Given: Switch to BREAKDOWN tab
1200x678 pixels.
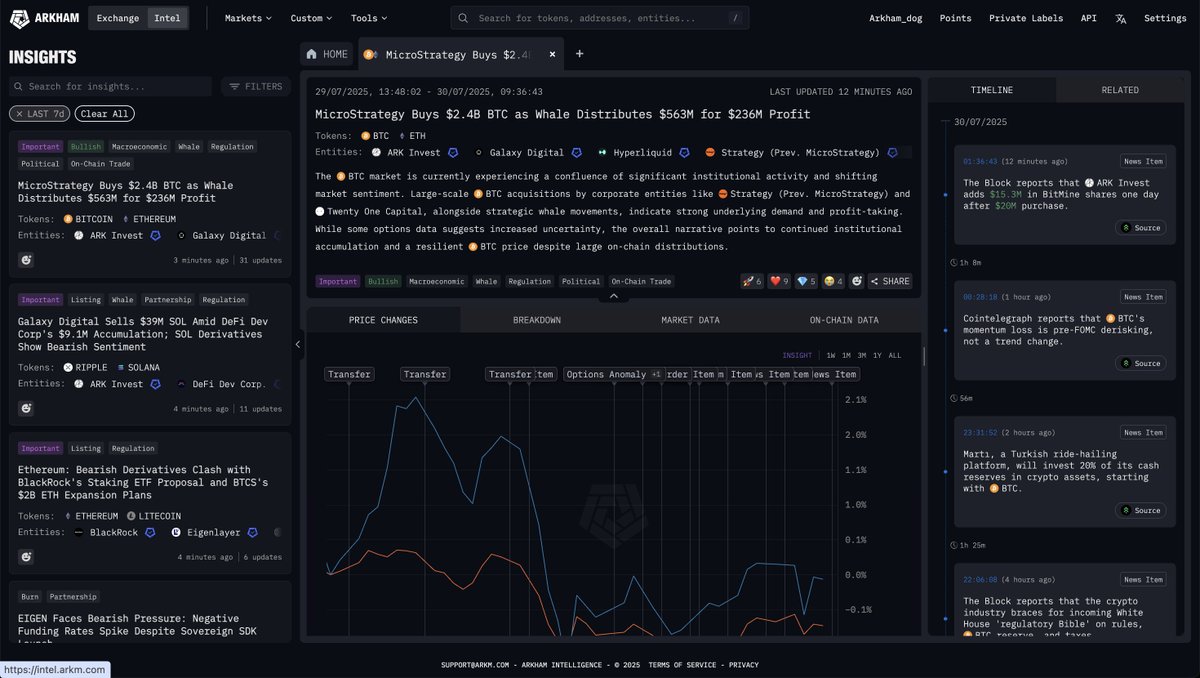Looking at the screenshot, I should (537, 320).
